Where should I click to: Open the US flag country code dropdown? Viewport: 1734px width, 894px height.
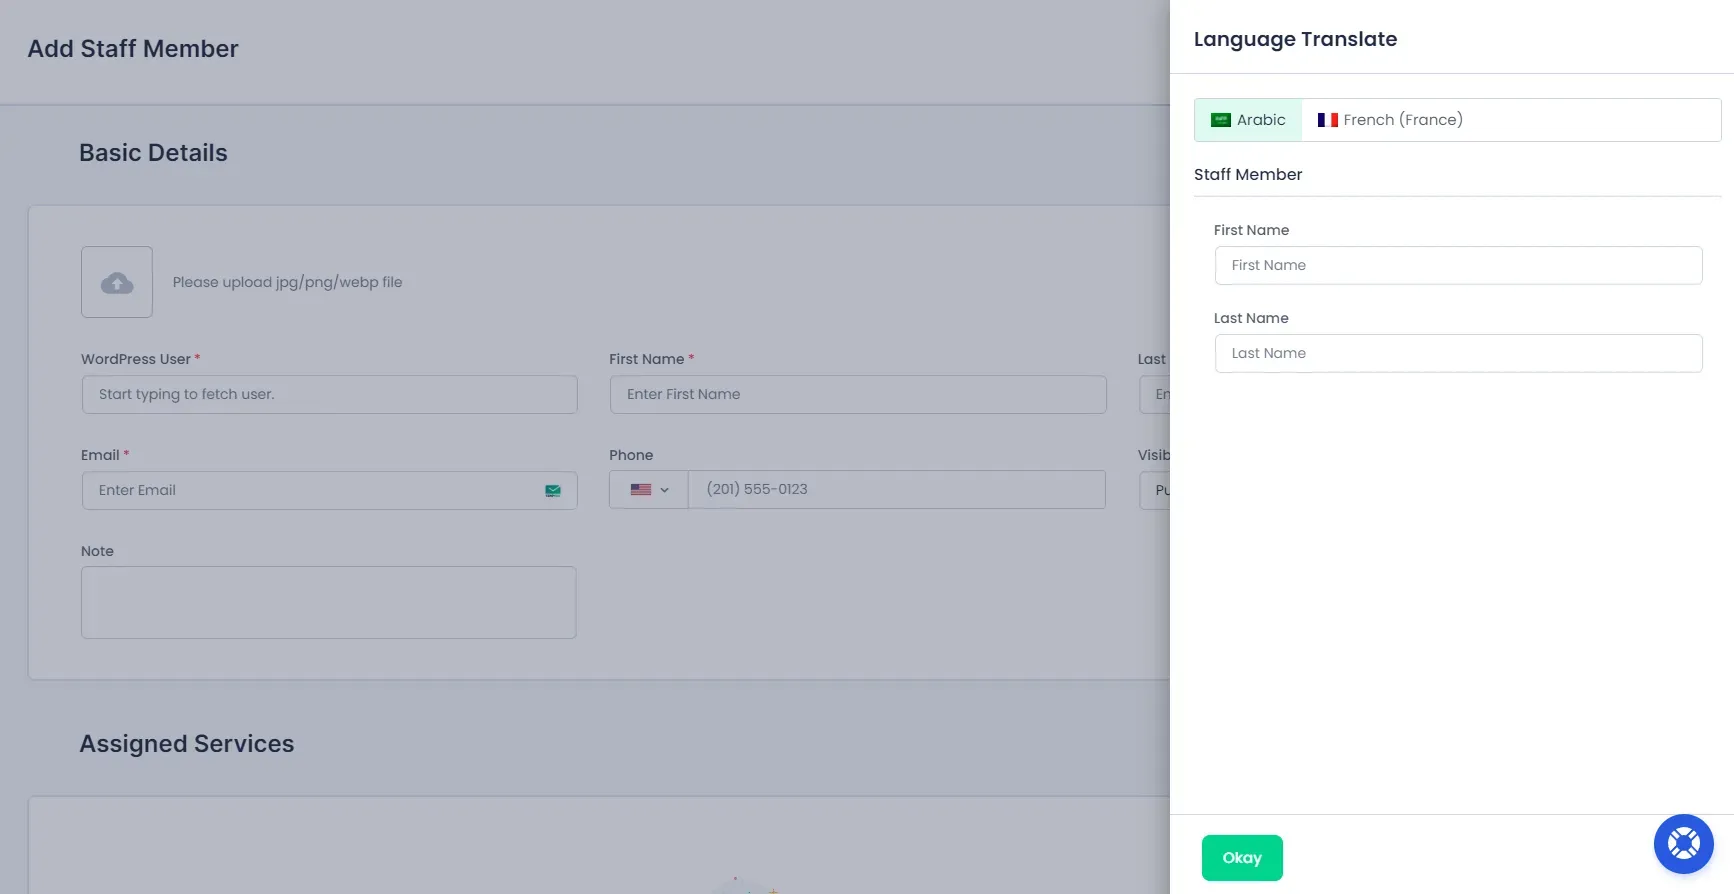(649, 490)
